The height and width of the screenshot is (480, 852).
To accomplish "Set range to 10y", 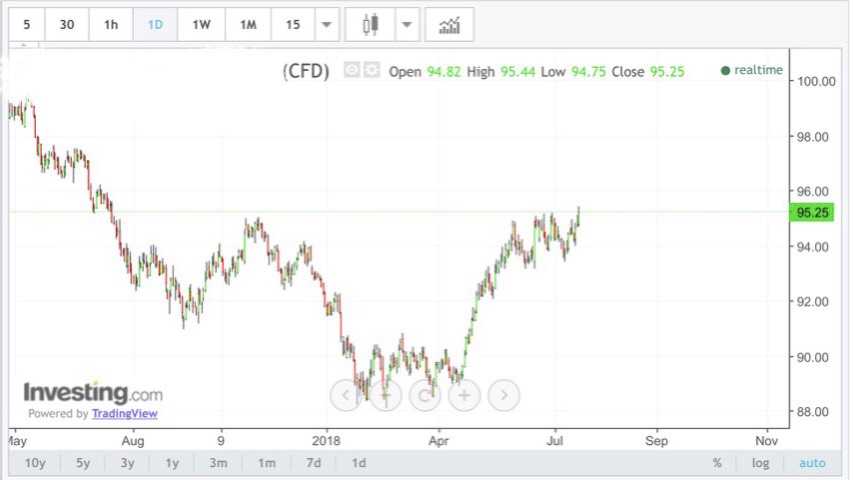I will point(35,463).
